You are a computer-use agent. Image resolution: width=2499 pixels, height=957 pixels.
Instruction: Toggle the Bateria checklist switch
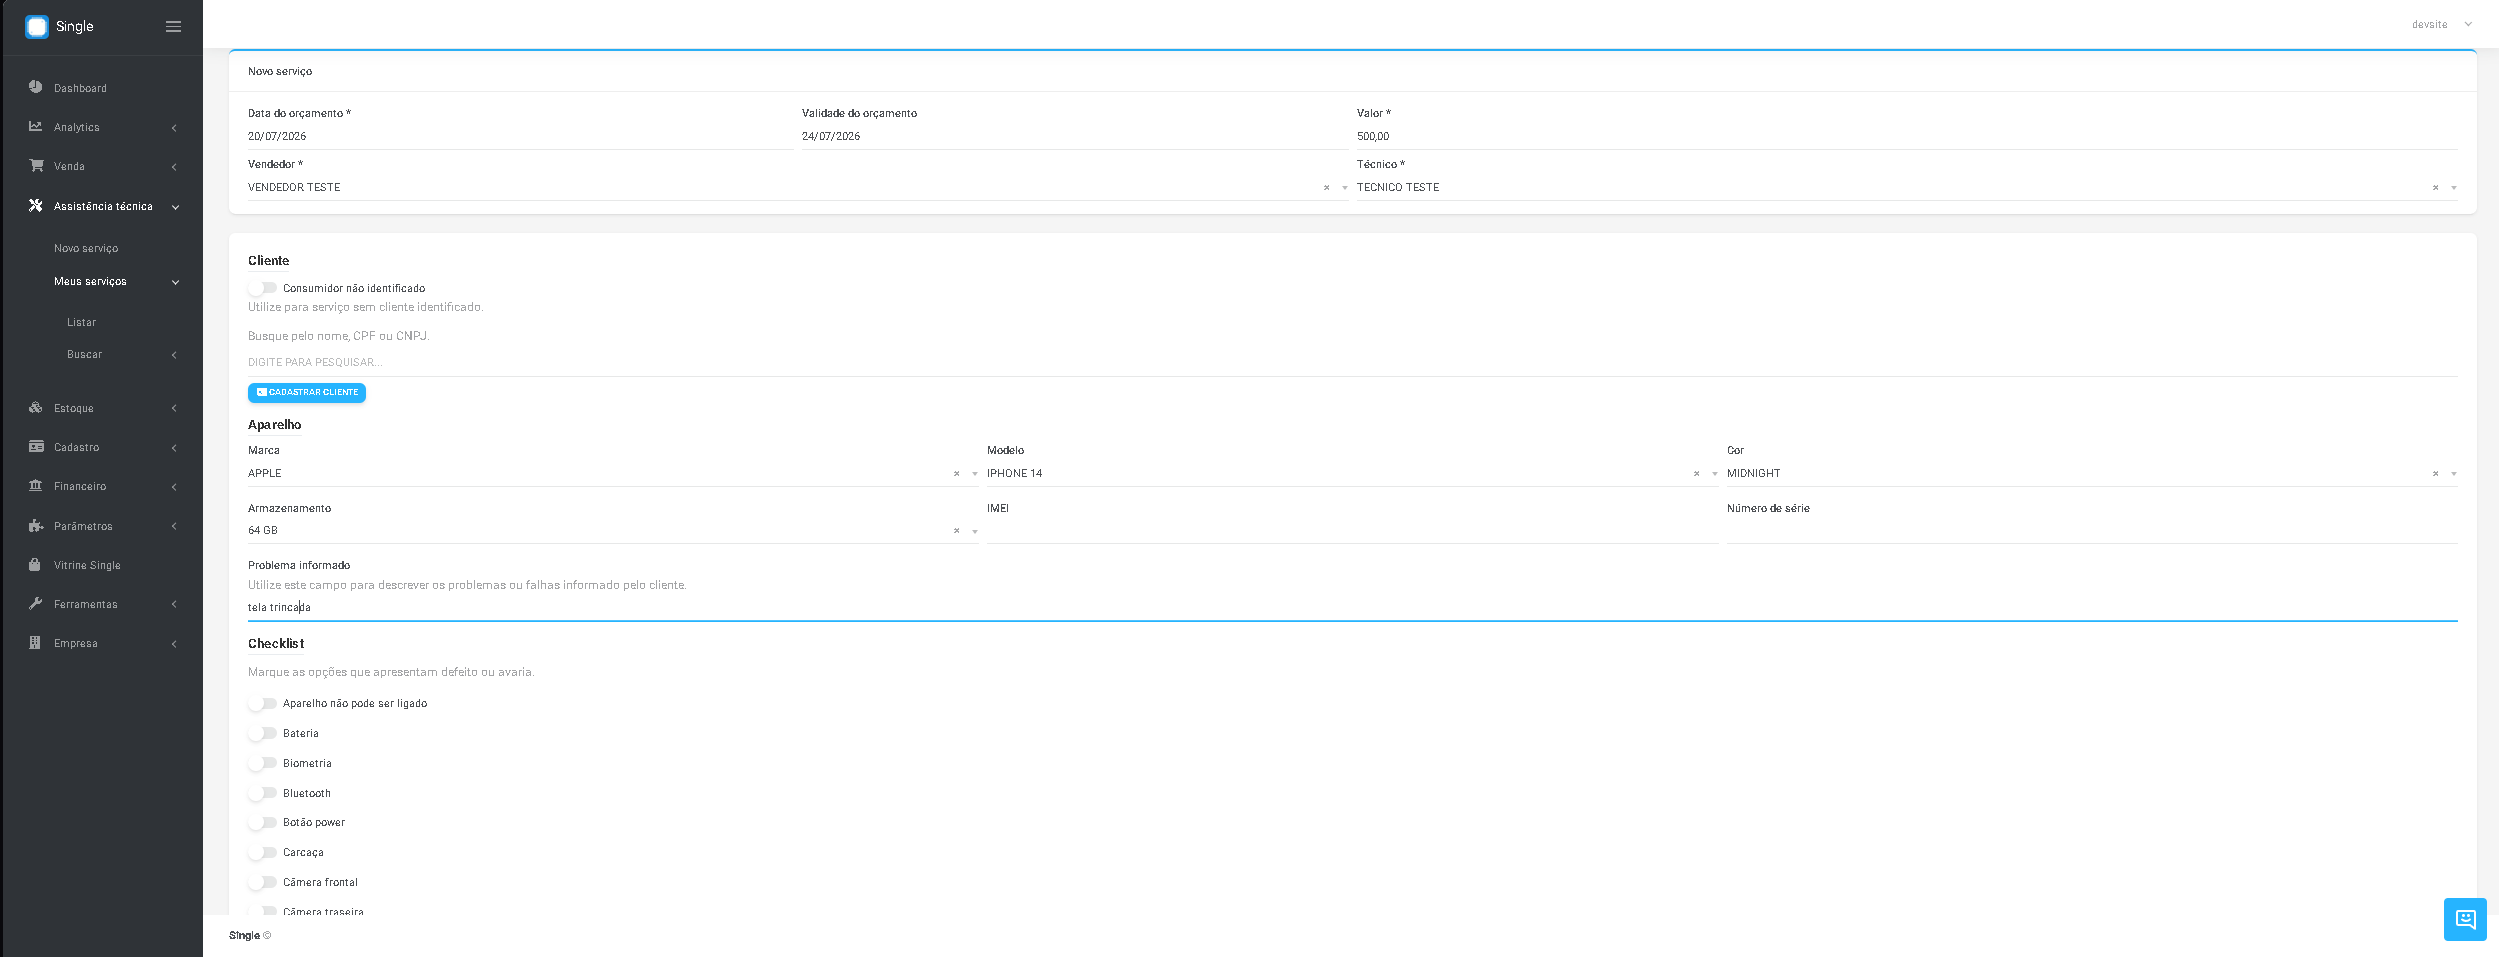click(x=263, y=733)
